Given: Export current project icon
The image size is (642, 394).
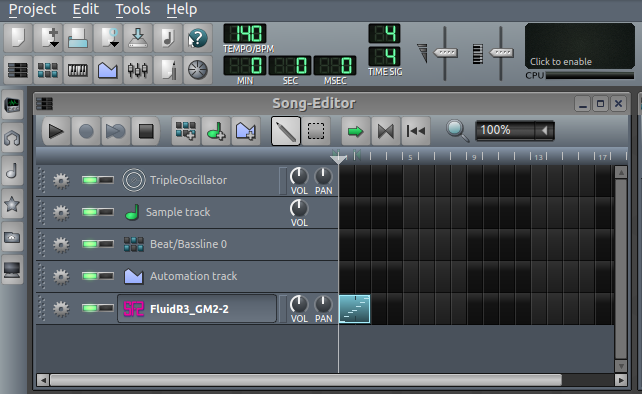Looking at the screenshot, I should (167, 38).
